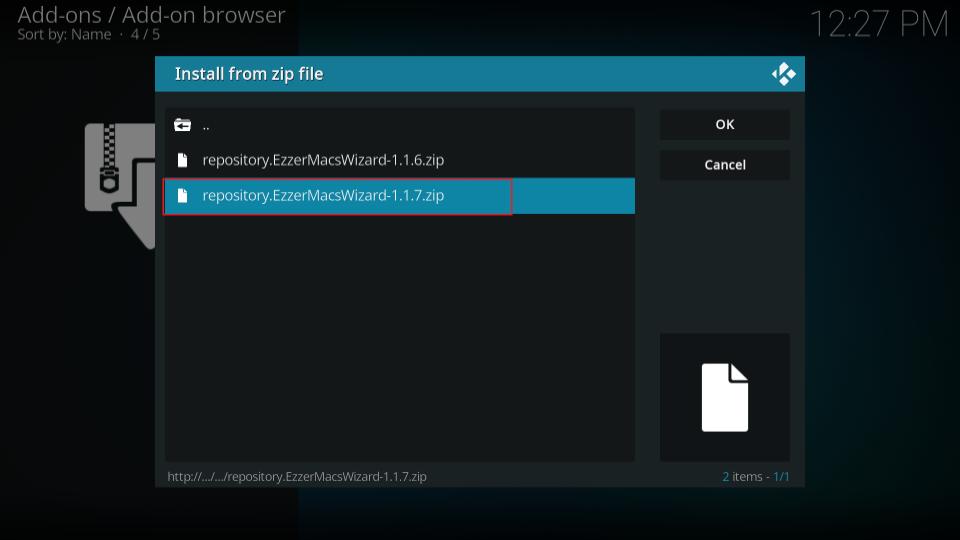Click the 12:27 PM clock
The height and width of the screenshot is (540, 960).
click(879, 24)
